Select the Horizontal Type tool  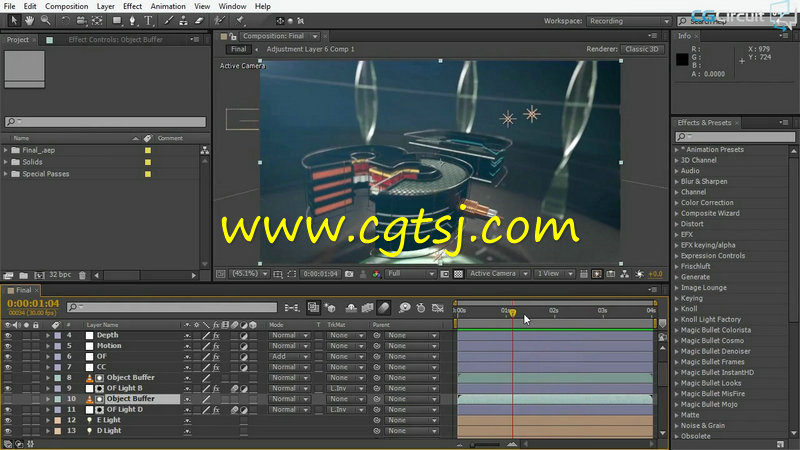pos(148,21)
